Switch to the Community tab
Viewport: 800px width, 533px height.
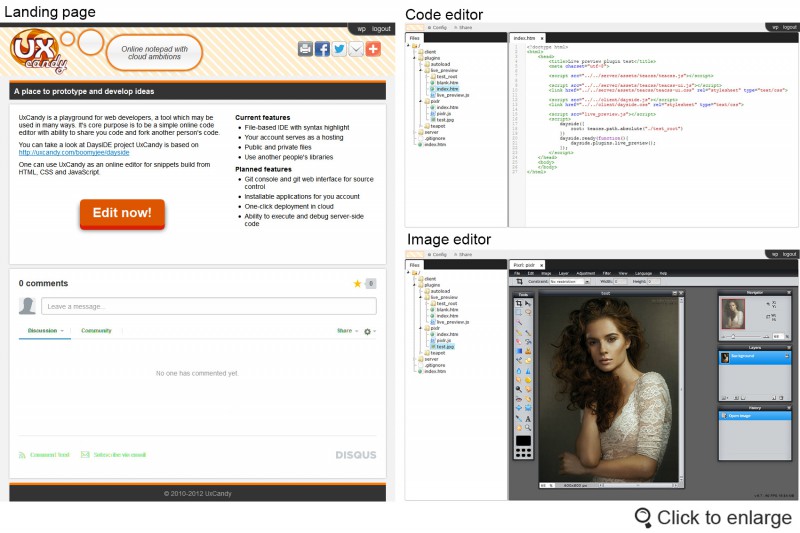pyautogui.click(x=96, y=331)
